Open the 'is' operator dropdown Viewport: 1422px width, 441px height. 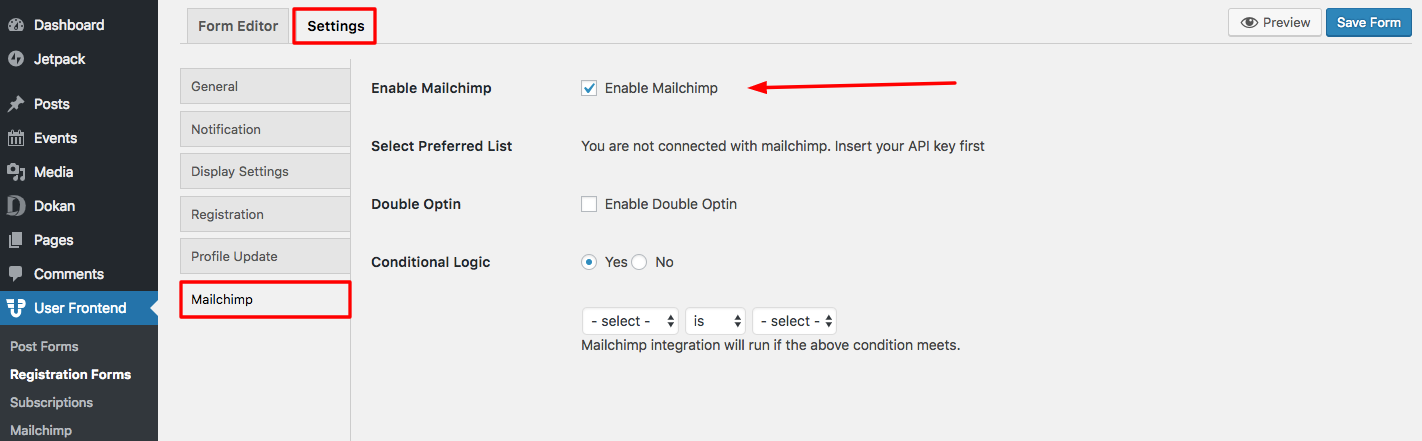tap(716, 321)
